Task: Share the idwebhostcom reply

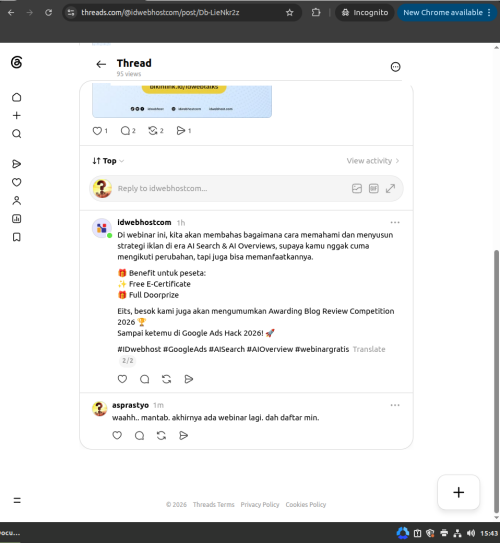Action: point(189,379)
